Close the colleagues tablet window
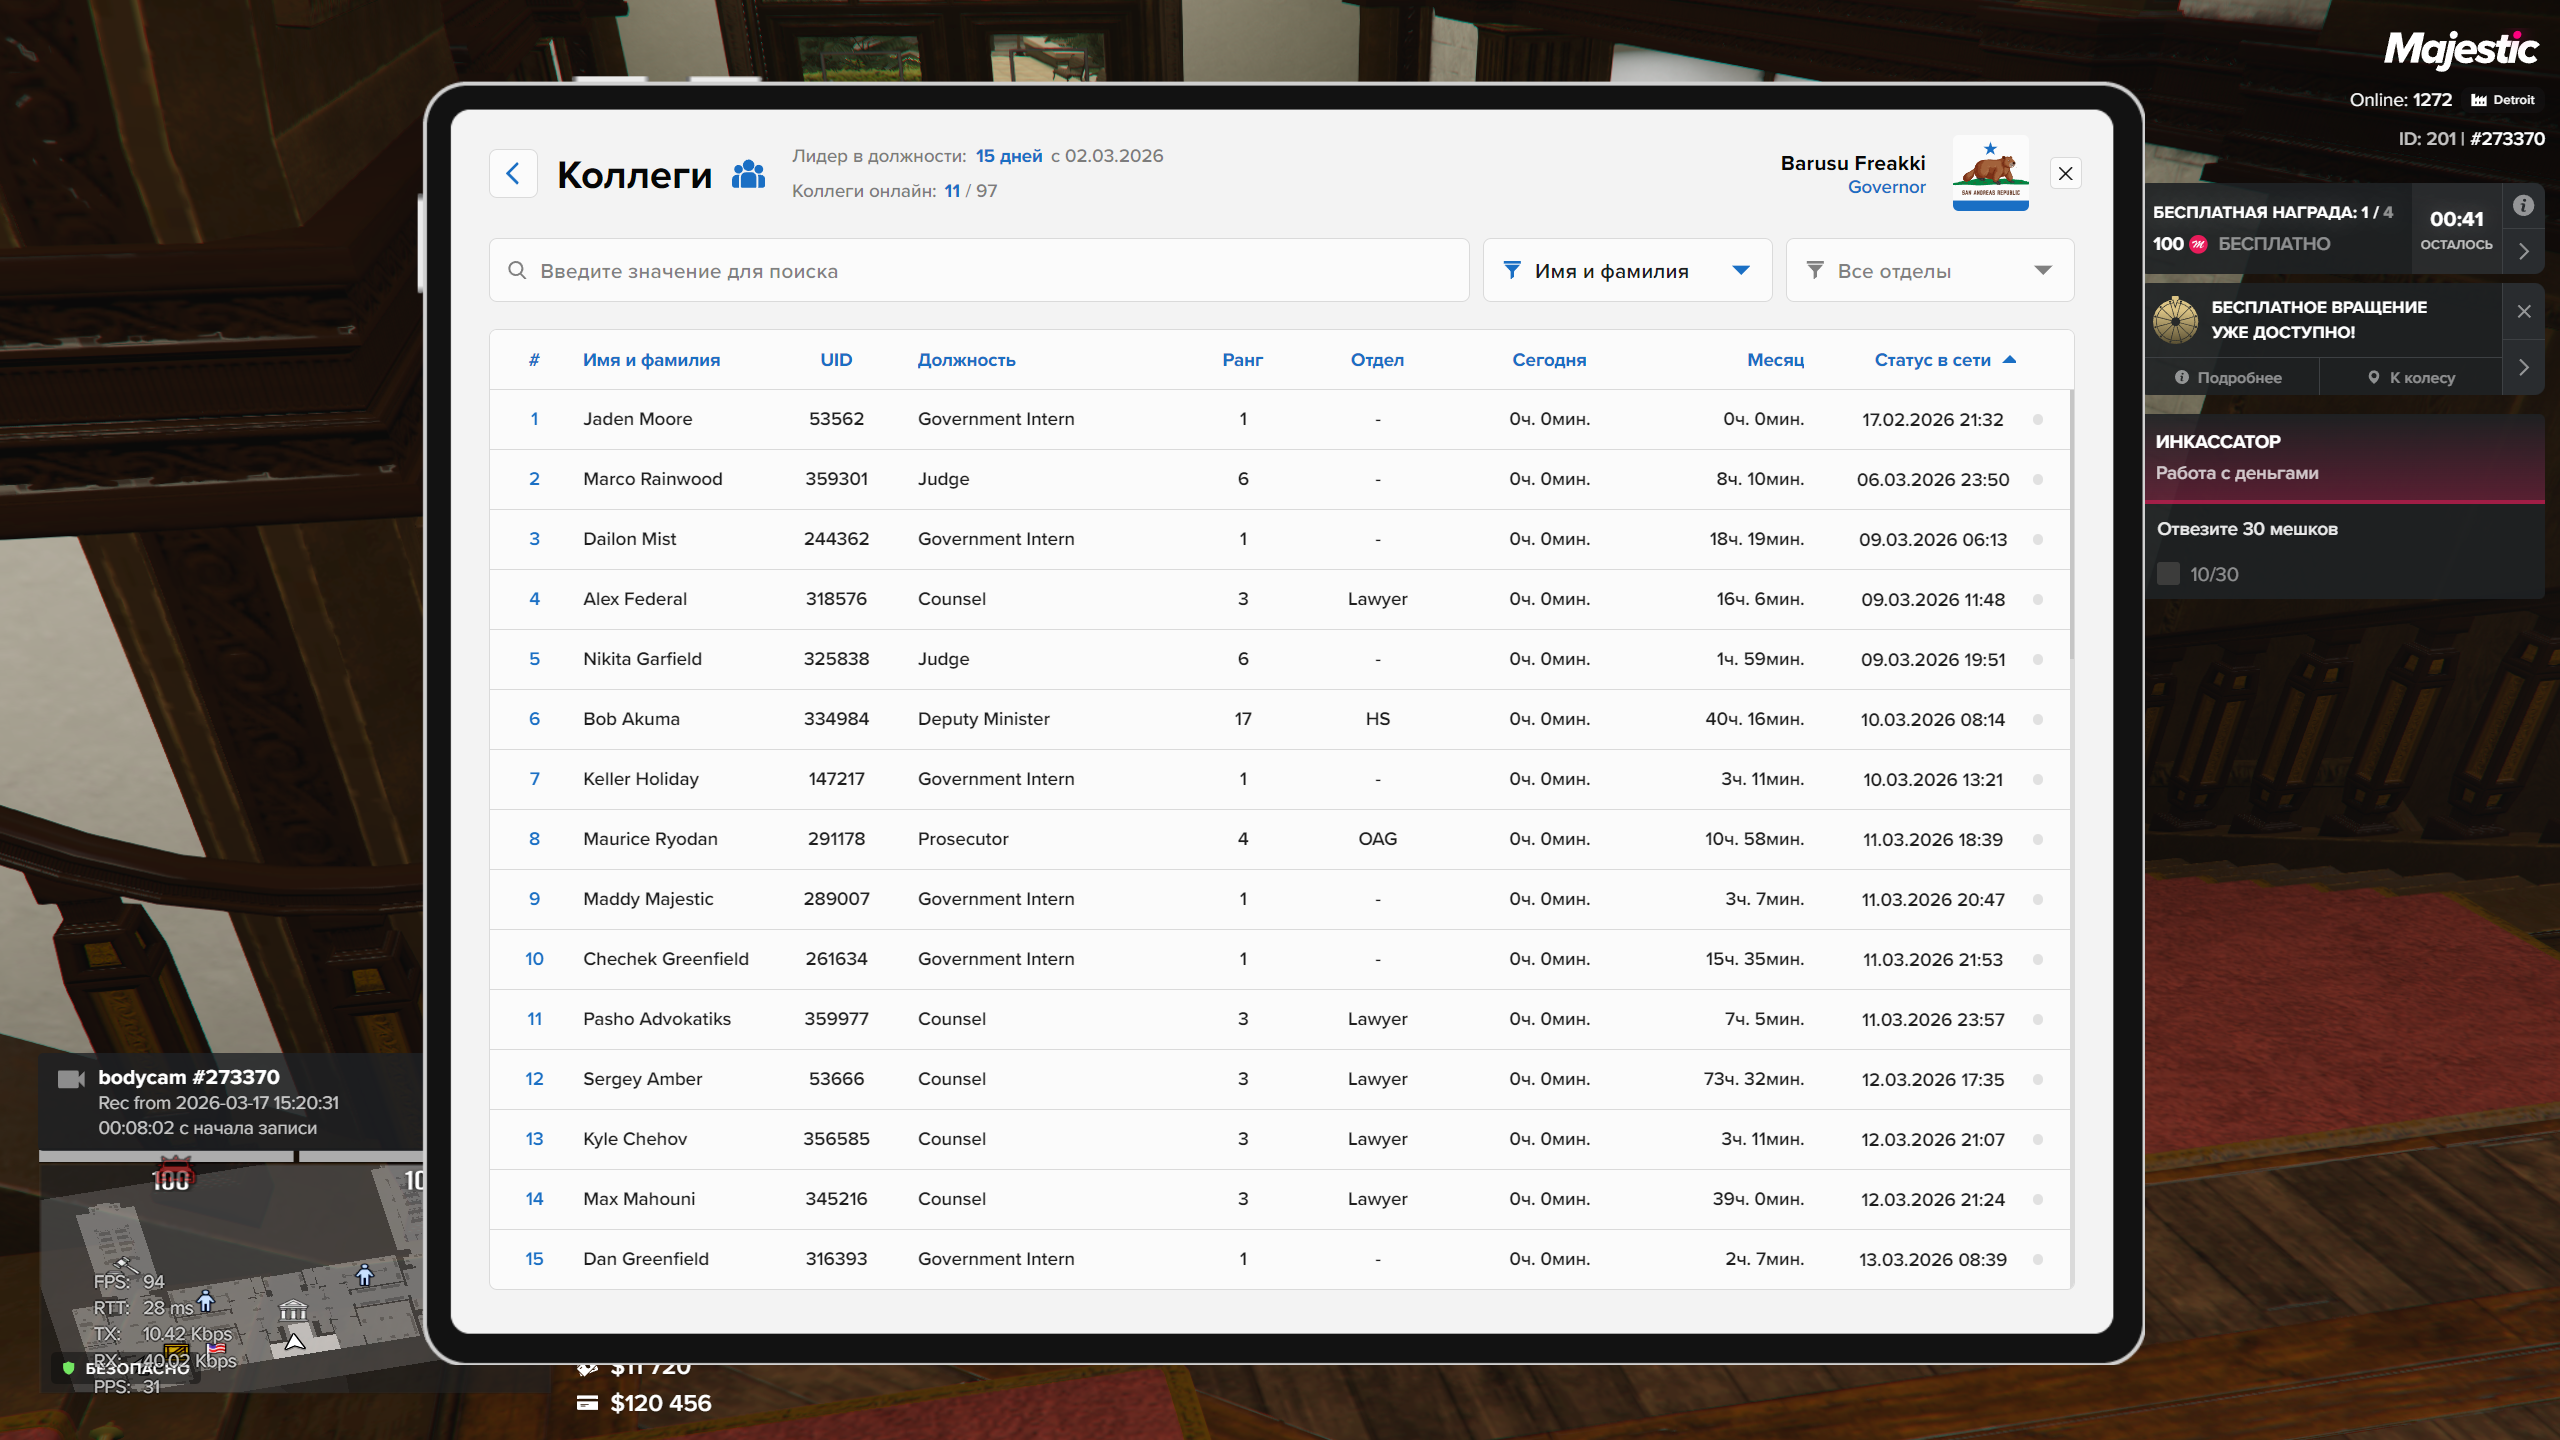The image size is (2560, 1440). coord(2065,174)
